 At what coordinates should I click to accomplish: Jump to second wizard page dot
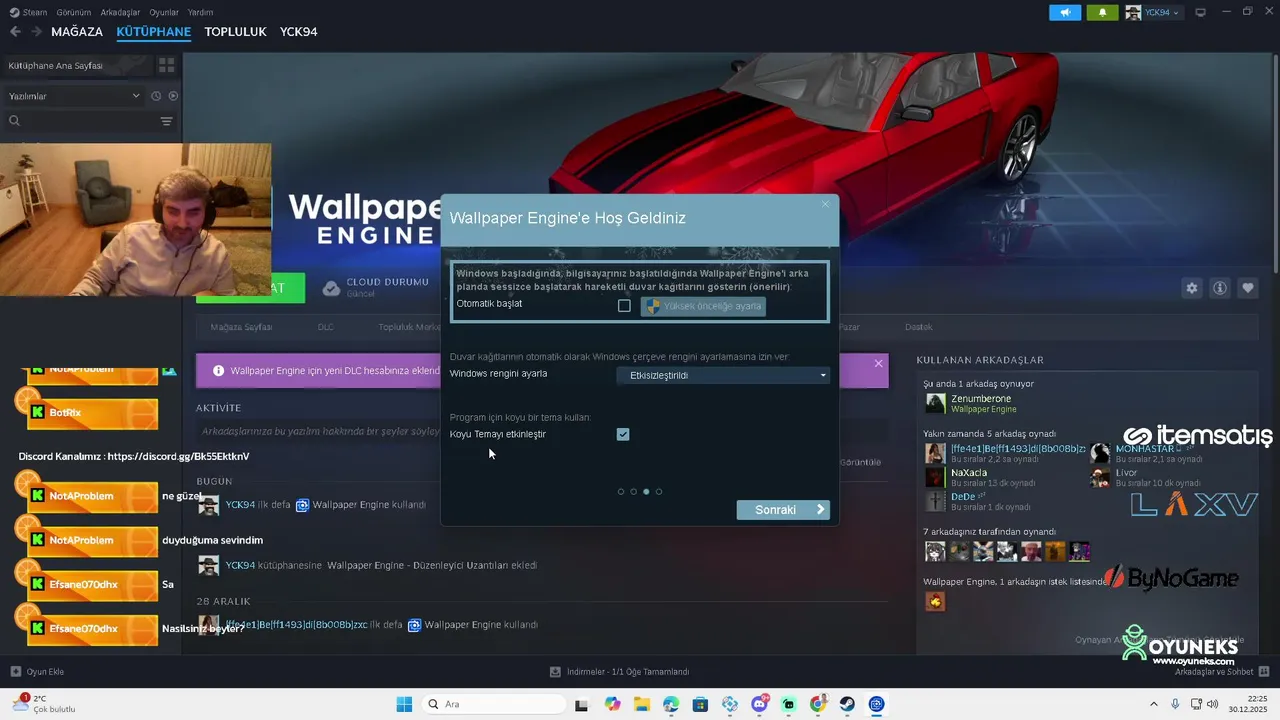[633, 492]
